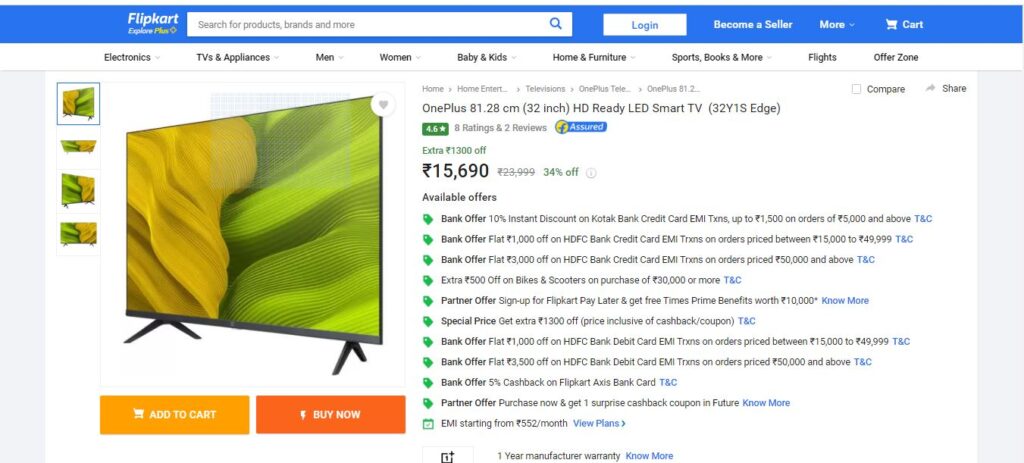Select the second TV thumbnail image

[78, 147]
